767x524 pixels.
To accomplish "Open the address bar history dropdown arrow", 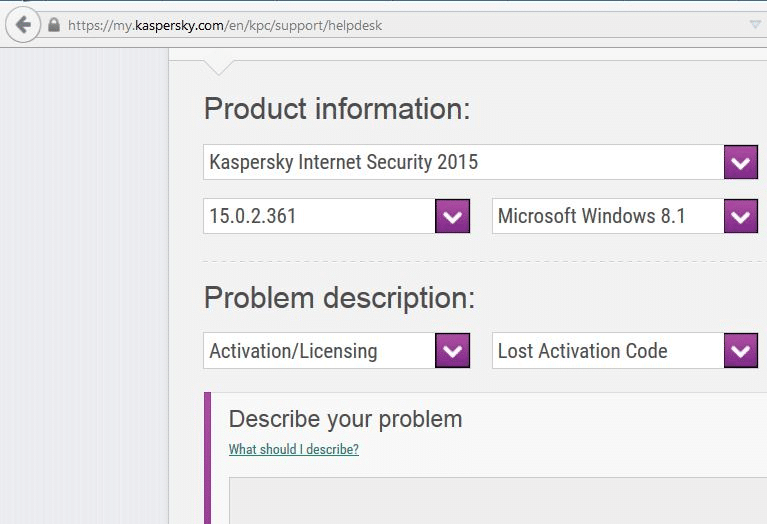I will coord(756,24).
